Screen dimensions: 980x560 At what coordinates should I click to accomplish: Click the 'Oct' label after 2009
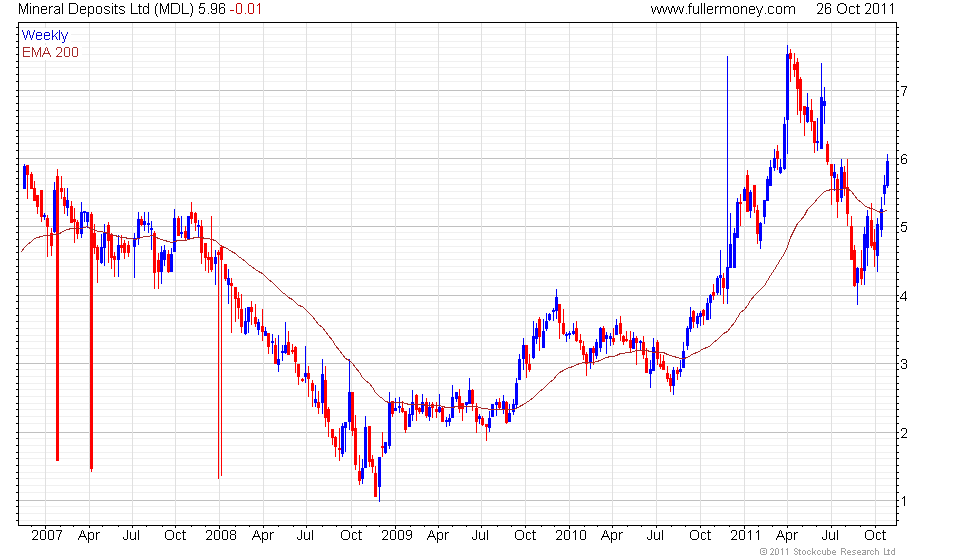(x=524, y=536)
